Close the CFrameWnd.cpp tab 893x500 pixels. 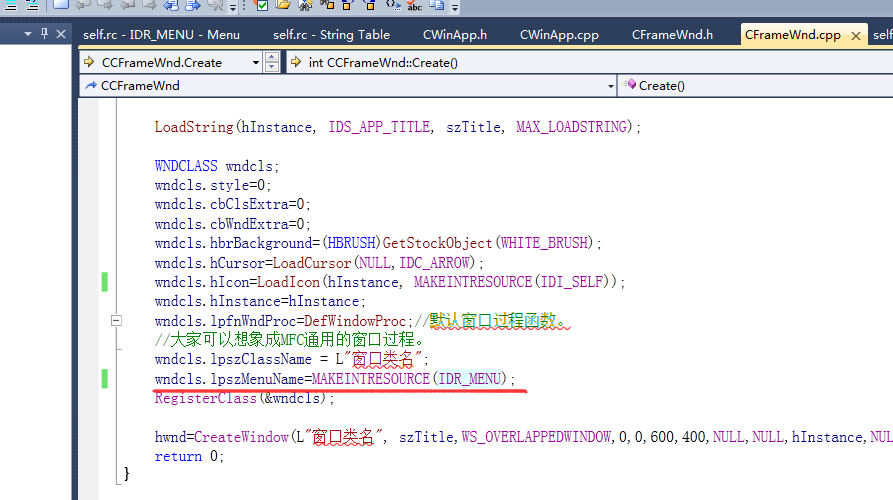pyautogui.click(x=855, y=36)
